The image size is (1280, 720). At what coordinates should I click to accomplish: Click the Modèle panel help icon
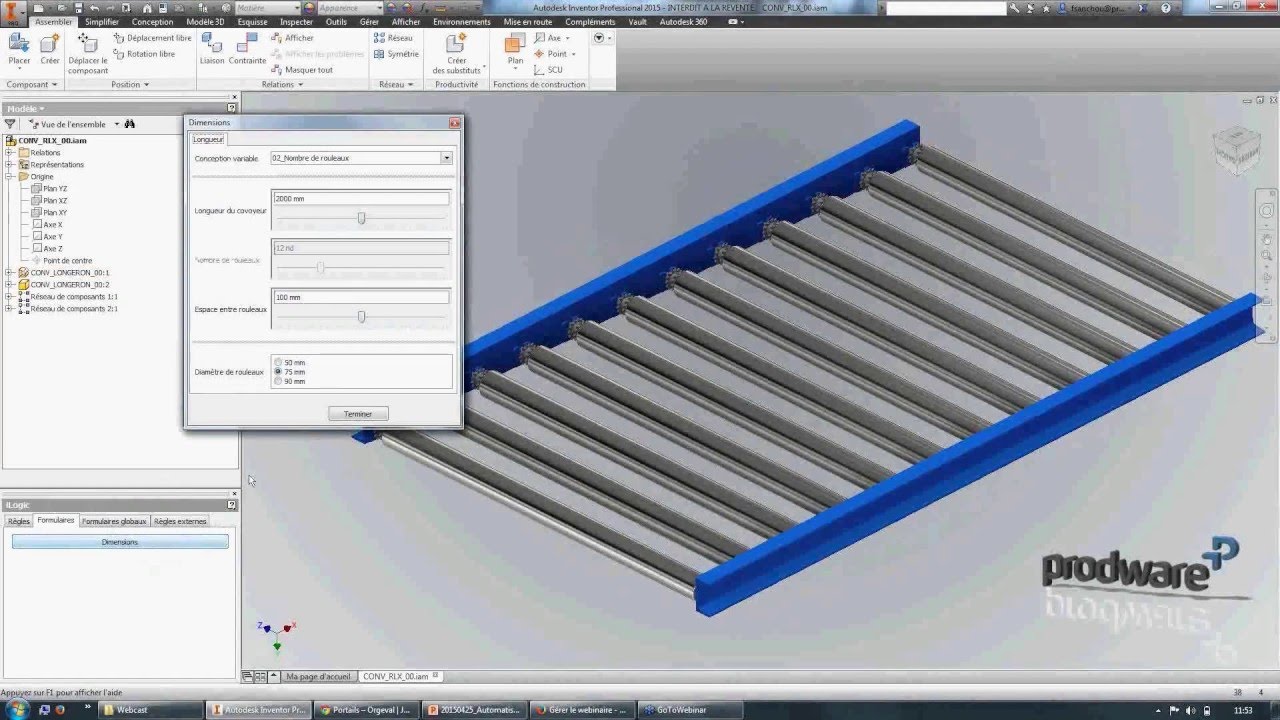coord(232,108)
